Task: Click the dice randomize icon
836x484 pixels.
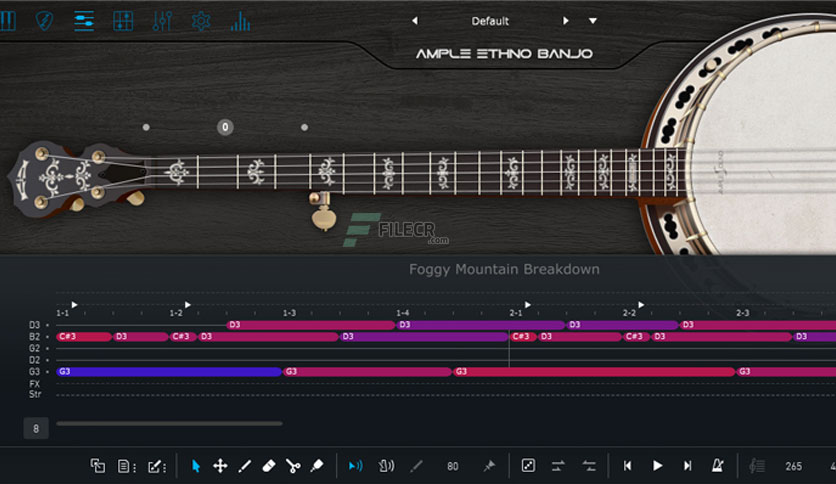Action: (528, 466)
